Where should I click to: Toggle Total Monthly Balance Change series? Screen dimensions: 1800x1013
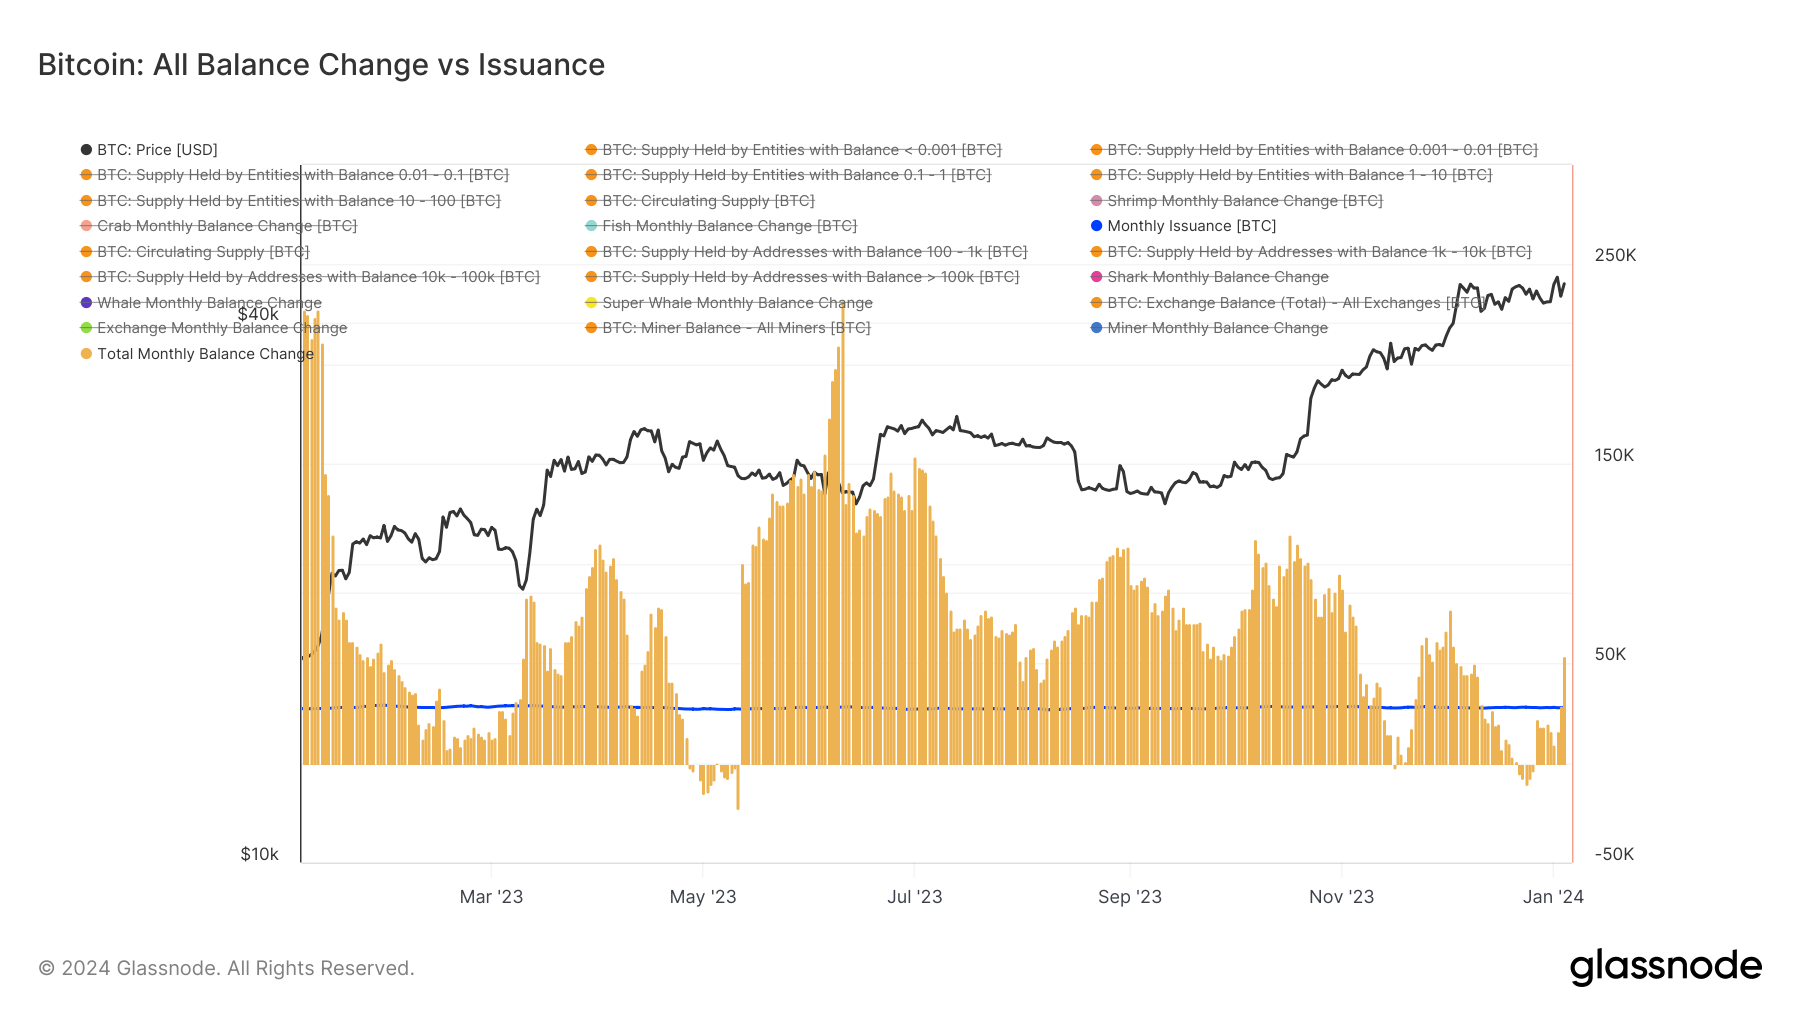[205, 354]
